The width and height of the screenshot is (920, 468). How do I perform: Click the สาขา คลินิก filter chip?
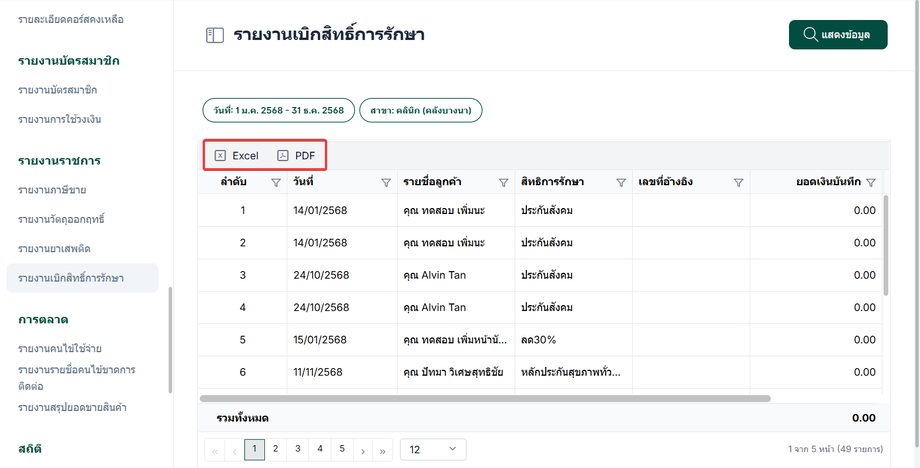click(x=420, y=110)
